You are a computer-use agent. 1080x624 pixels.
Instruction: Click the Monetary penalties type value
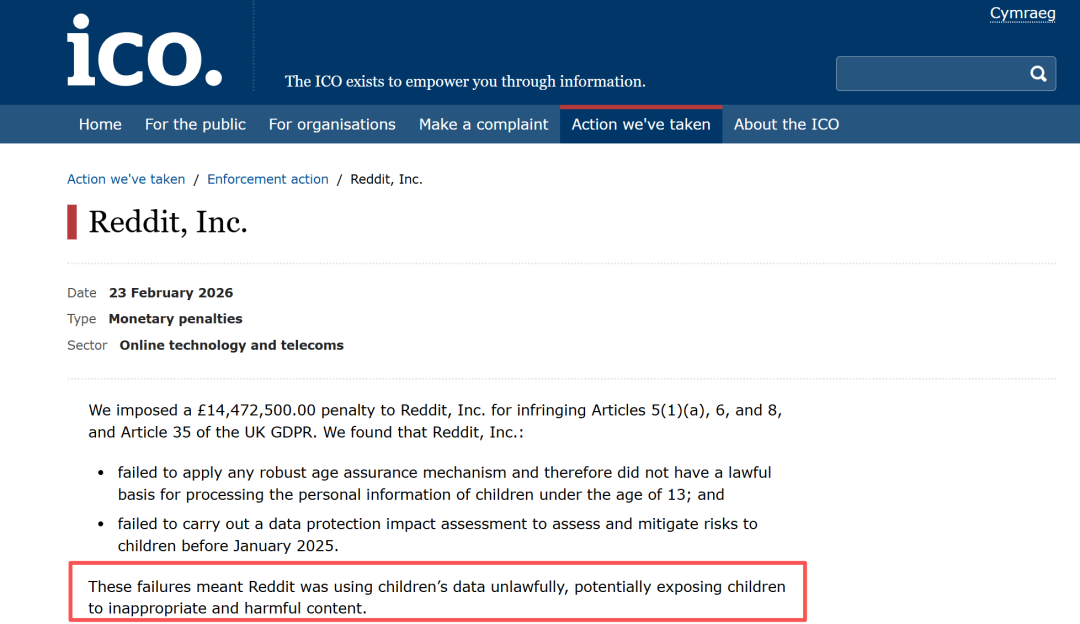click(x=176, y=319)
